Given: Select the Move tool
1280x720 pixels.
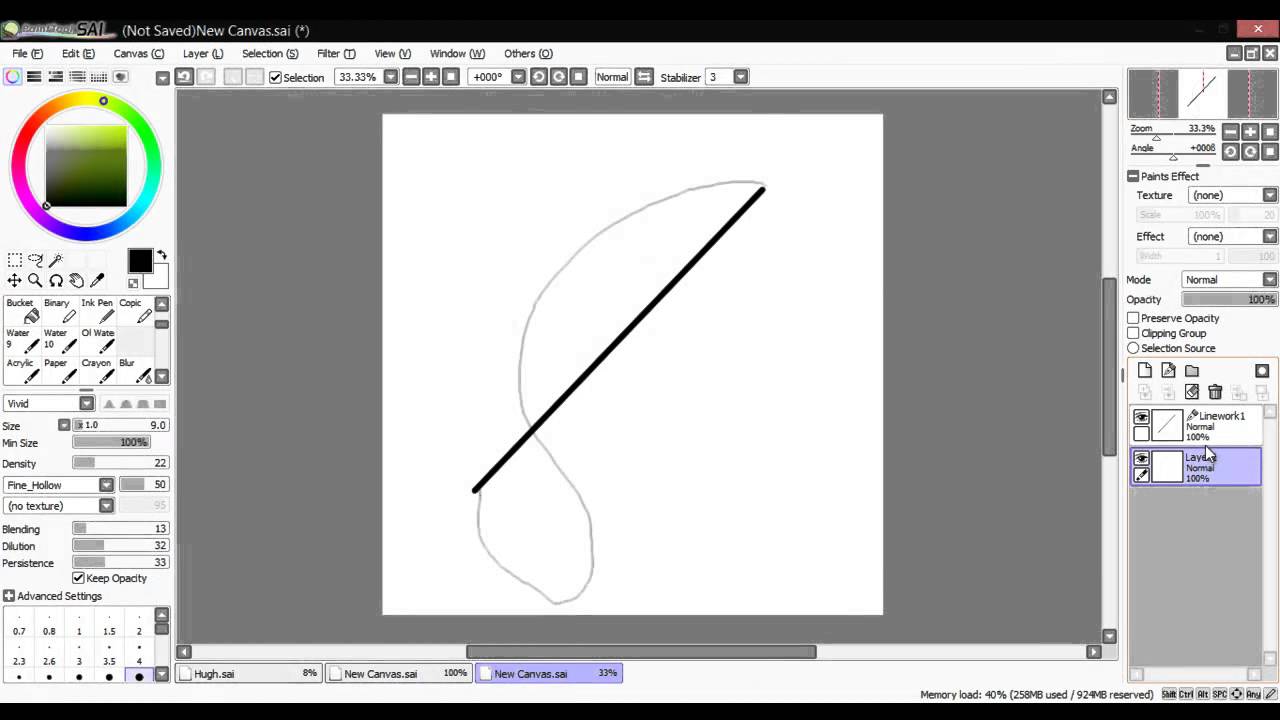Looking at the screenshot, I should (15, 281).
